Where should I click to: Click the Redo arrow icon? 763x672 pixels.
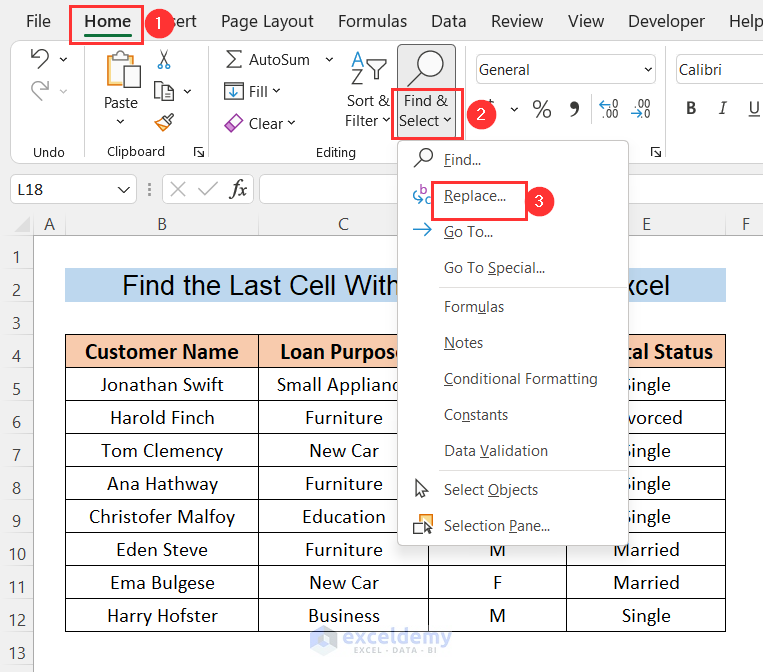click(x=40, y=91)
